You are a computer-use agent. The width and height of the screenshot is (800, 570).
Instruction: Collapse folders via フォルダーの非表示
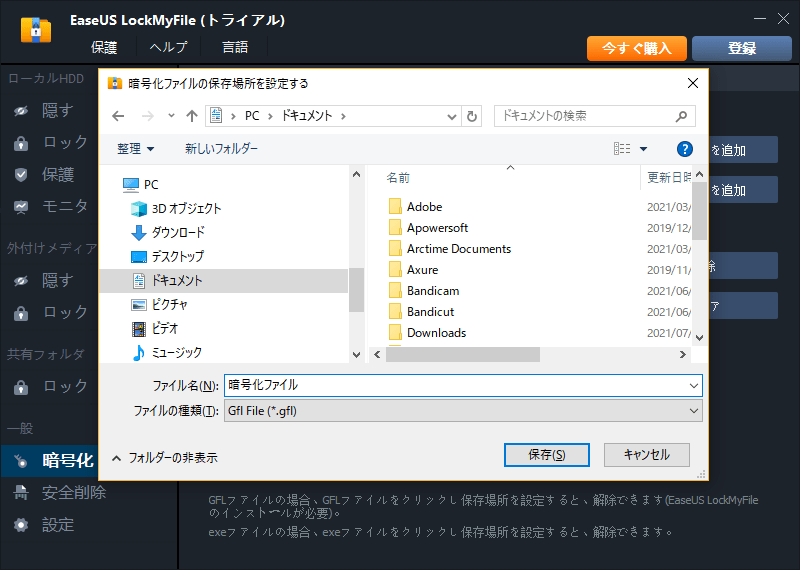pos(165,458)
